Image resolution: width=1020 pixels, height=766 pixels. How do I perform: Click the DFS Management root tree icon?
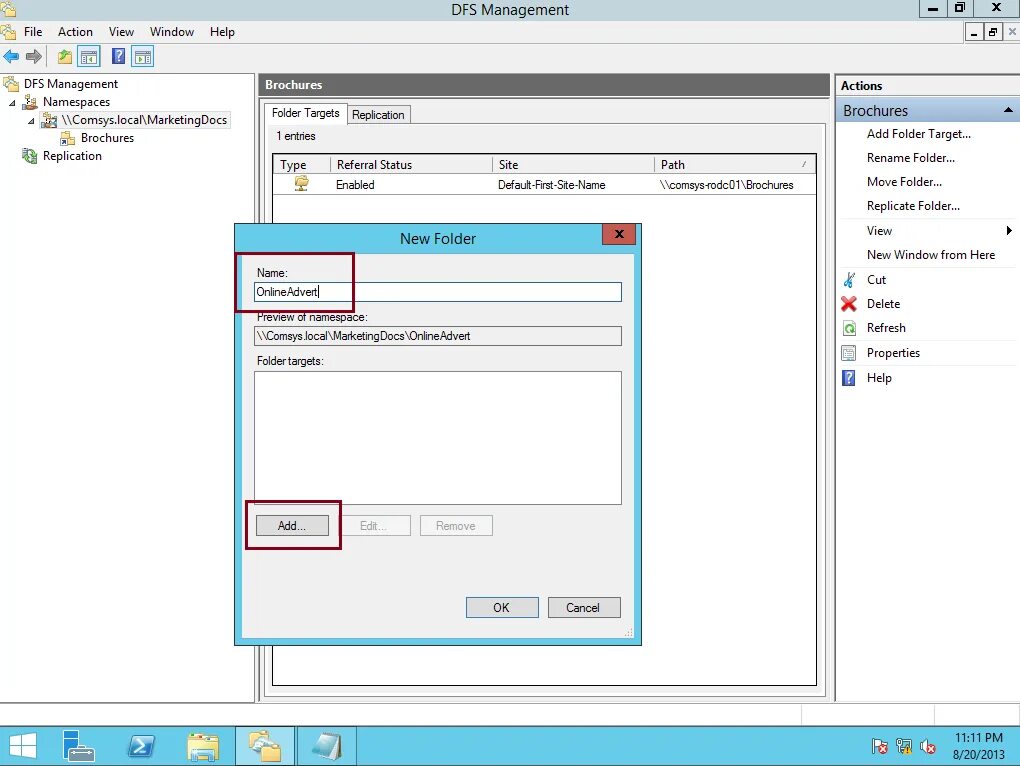coord(11,84)
